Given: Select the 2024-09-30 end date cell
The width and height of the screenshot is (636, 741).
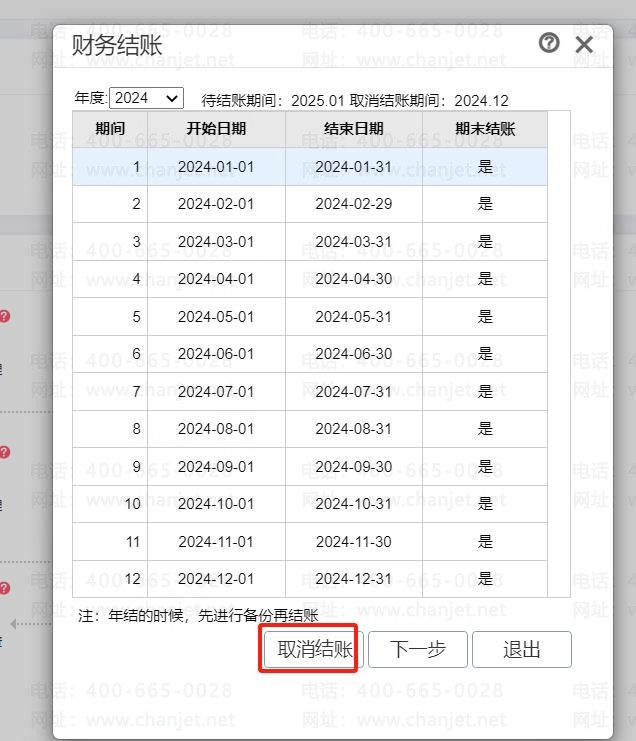Looking at the screenshot, I should click(x=354, y=467).
